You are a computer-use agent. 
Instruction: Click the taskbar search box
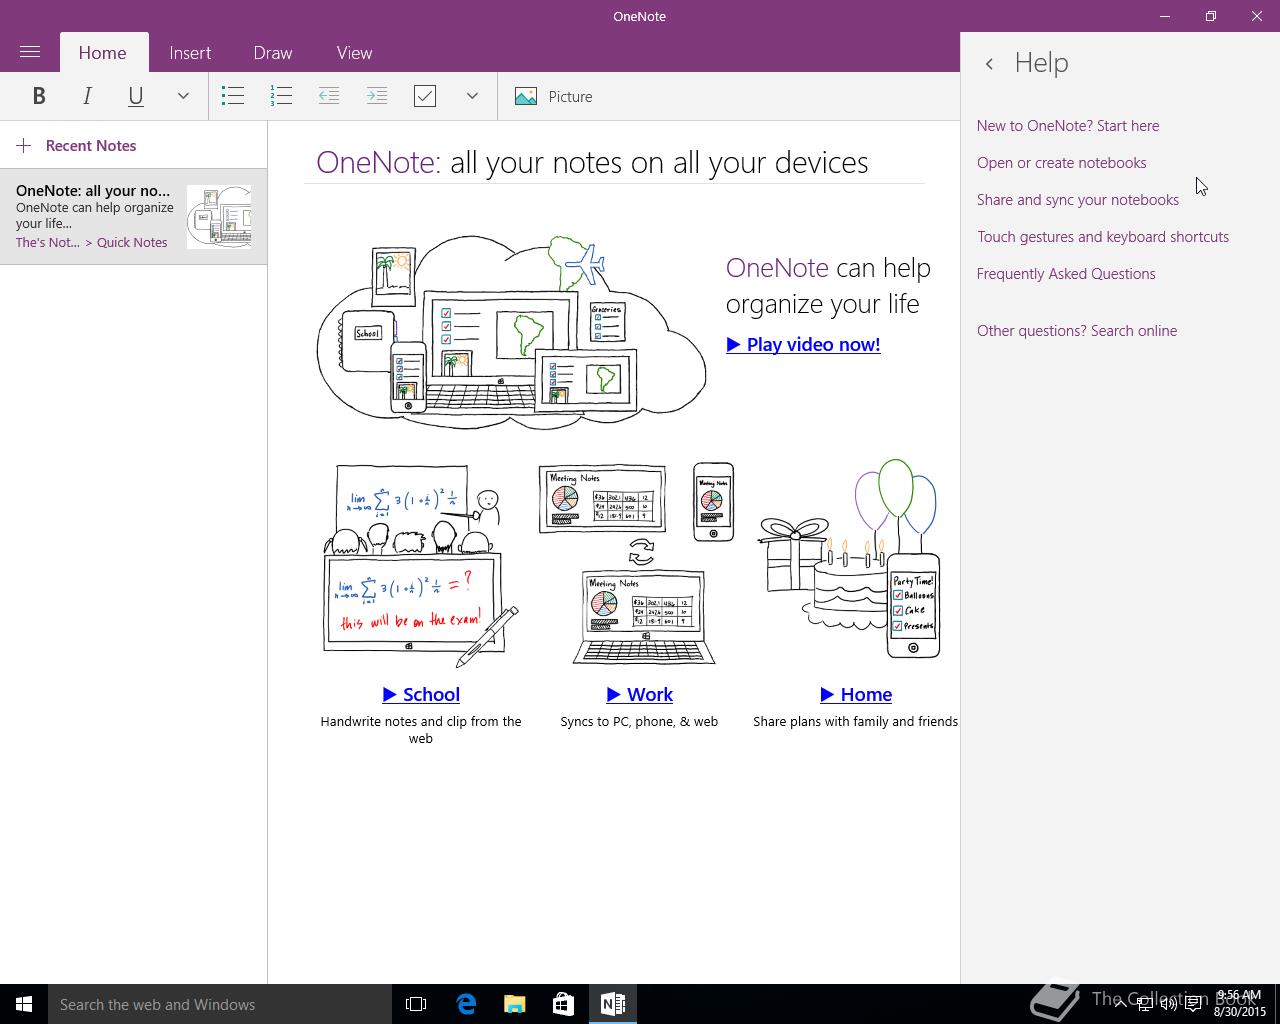click(220, 1004)
